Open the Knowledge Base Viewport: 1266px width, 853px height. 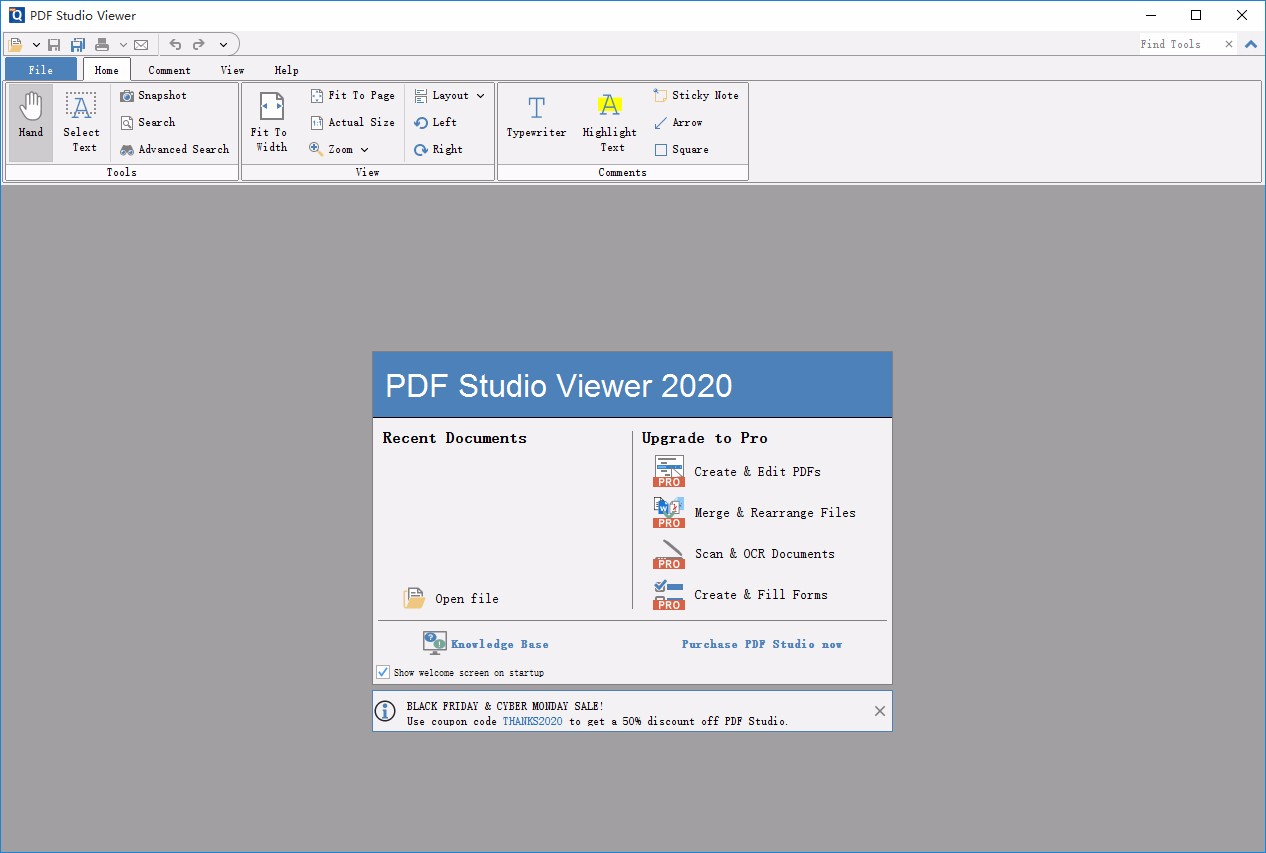point(500,644)
